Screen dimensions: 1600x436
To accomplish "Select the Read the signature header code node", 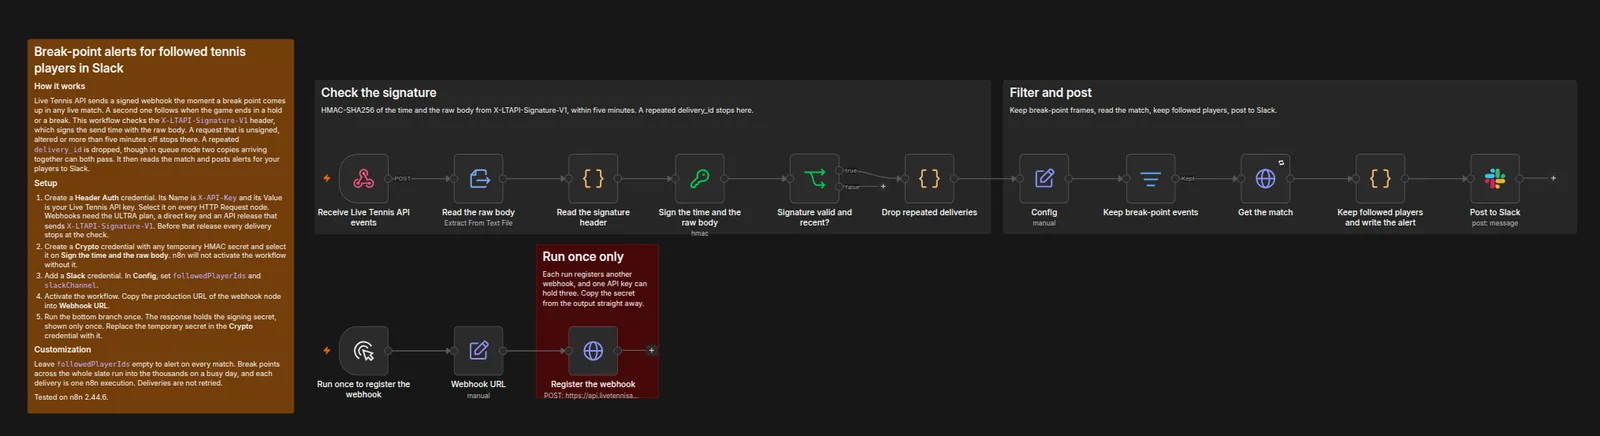I will tap(593, 179).
